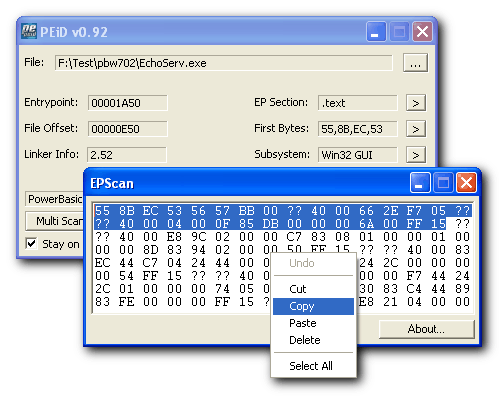Minimize the PEiD v0.92 window
Viewport: 499px width, 400px height.
(376, 32)
